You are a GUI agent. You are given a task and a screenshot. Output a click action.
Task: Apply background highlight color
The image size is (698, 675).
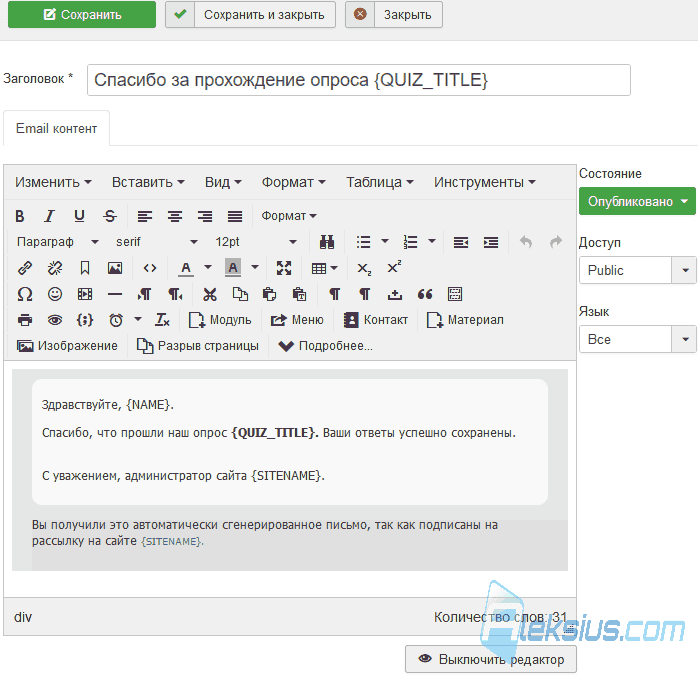(233, 268)
